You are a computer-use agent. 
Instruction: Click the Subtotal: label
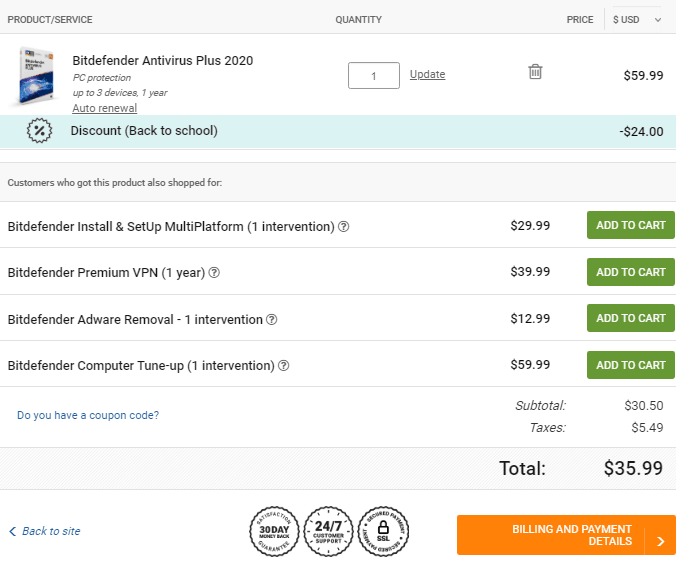click(540, 406)
